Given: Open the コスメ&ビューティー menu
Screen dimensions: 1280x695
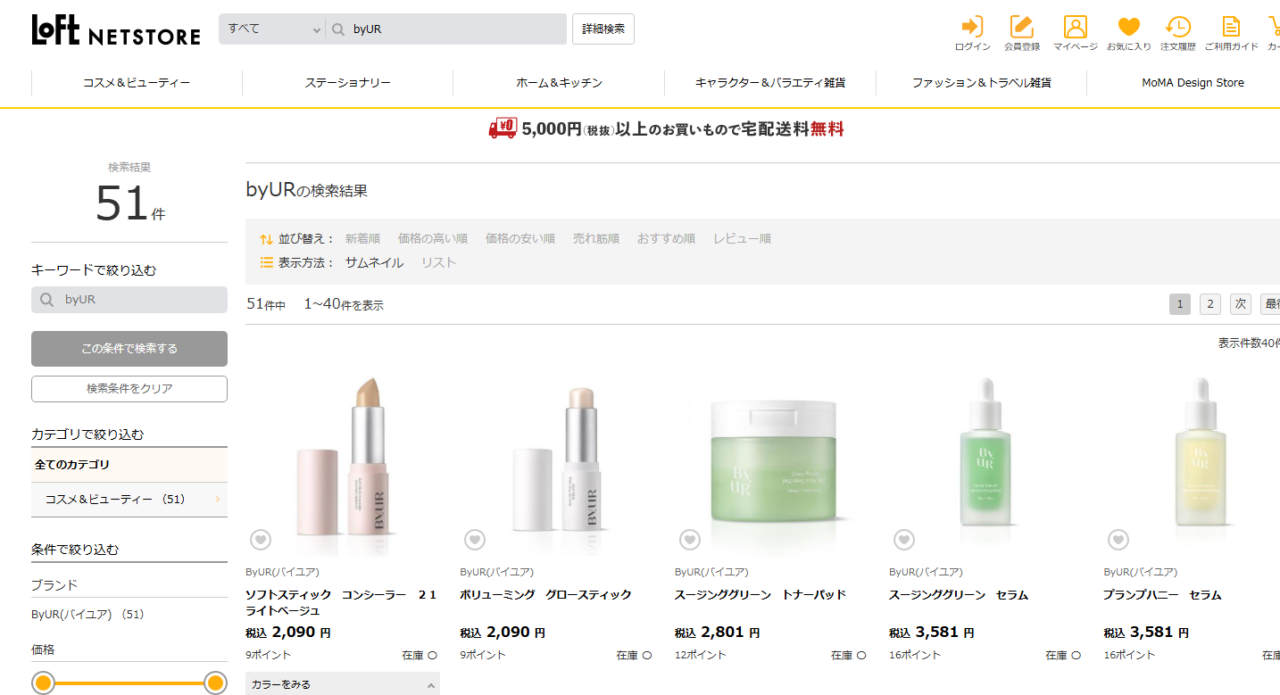Looking at the screenshot, I should point(136,83).
